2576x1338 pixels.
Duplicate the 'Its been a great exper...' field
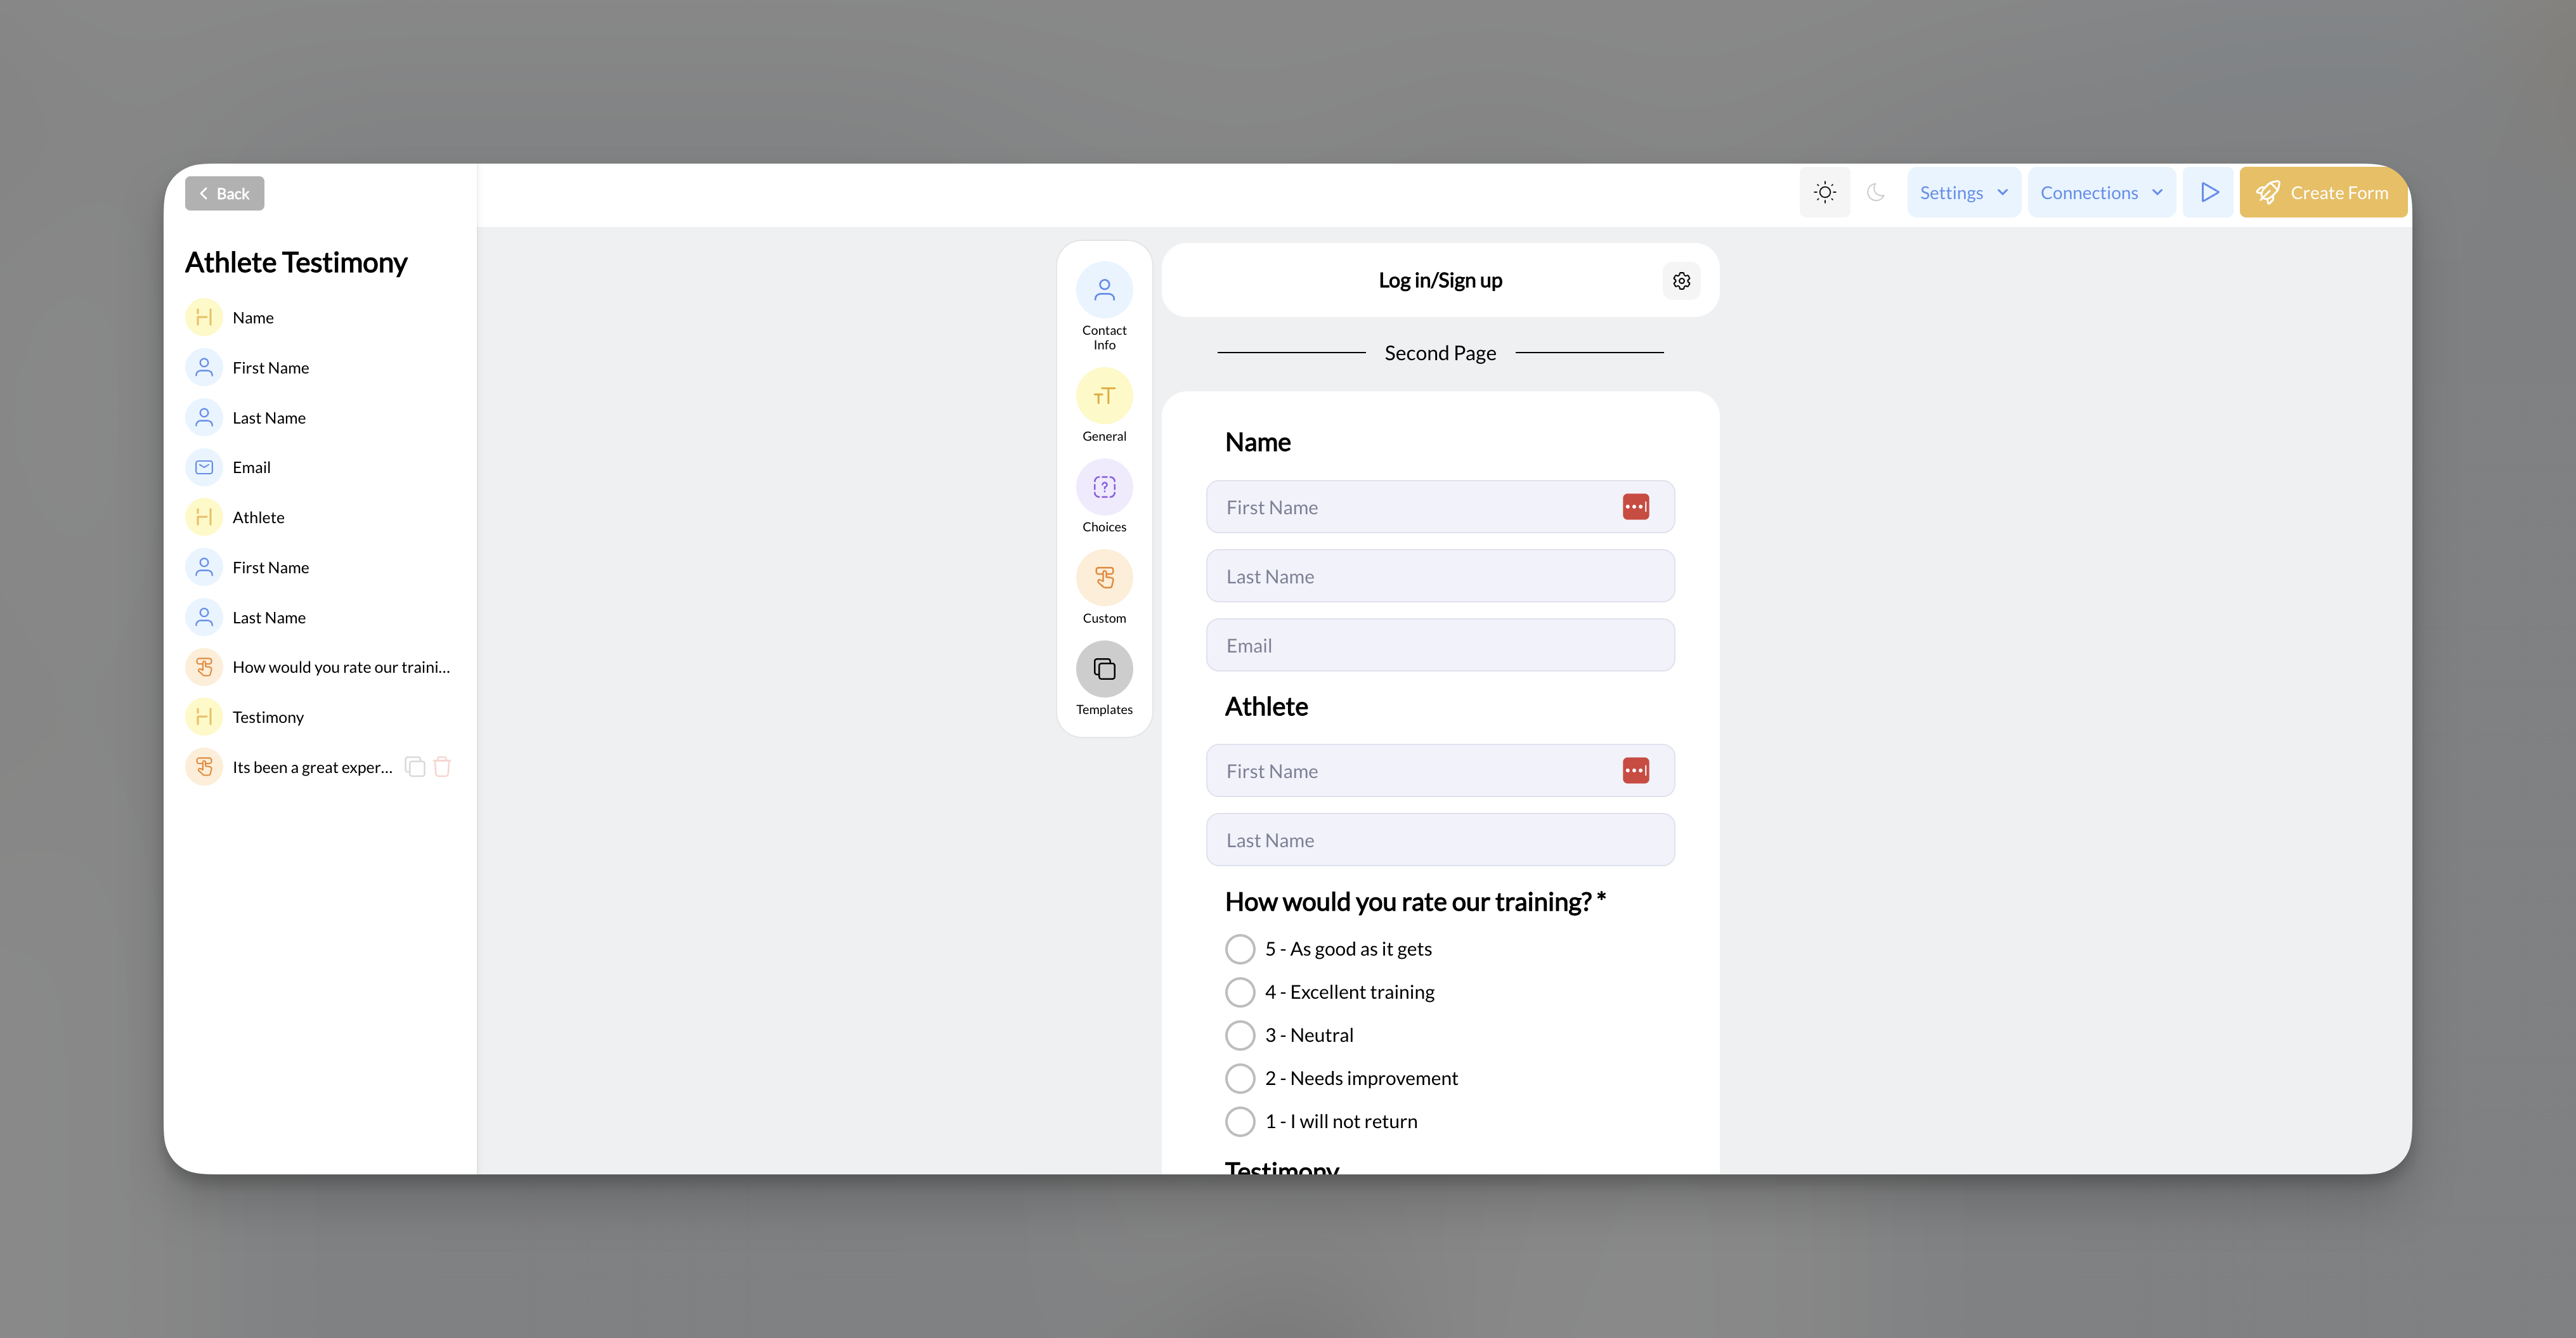pyautogui.click(x=415, y=767)
